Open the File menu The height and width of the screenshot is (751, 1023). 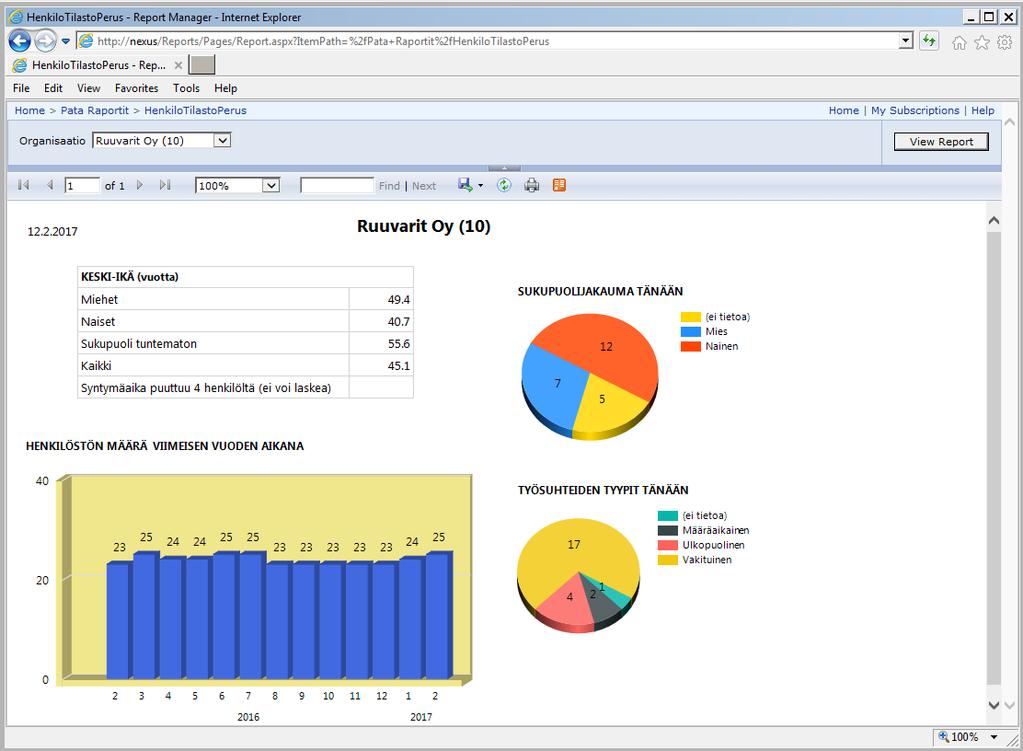tap(21, 88)
